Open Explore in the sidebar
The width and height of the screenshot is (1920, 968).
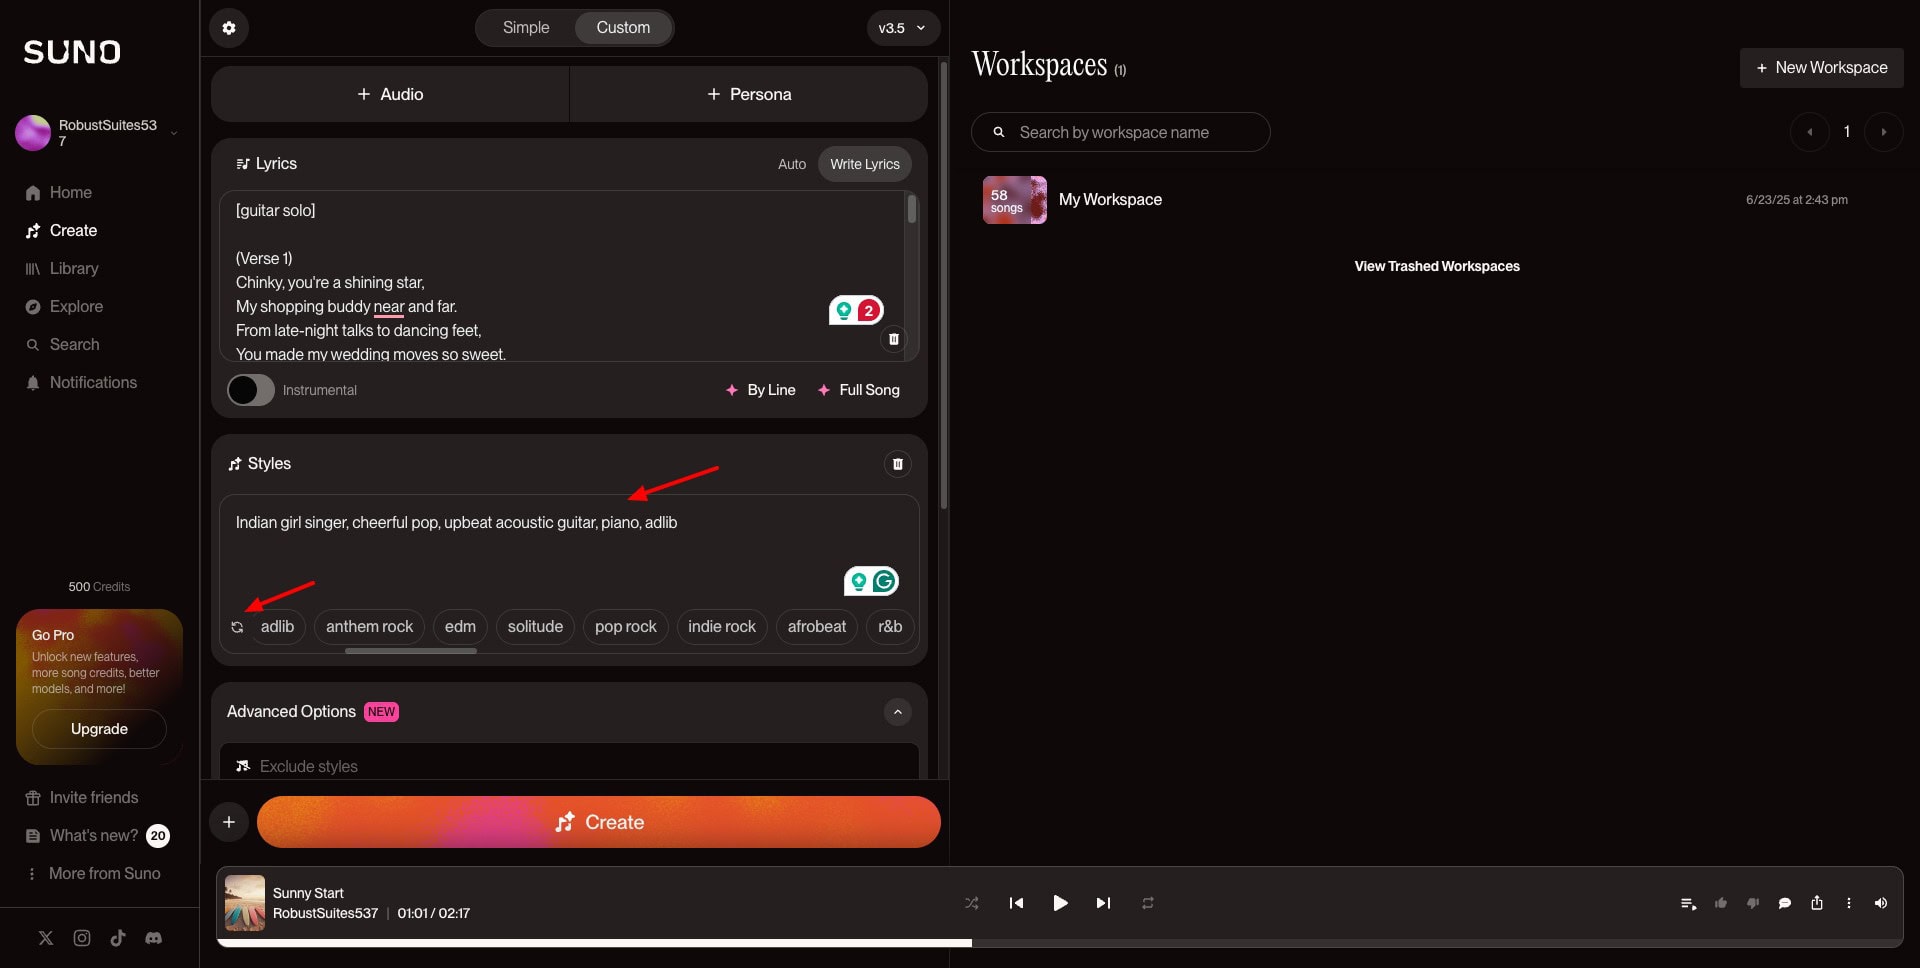point(76,307)
